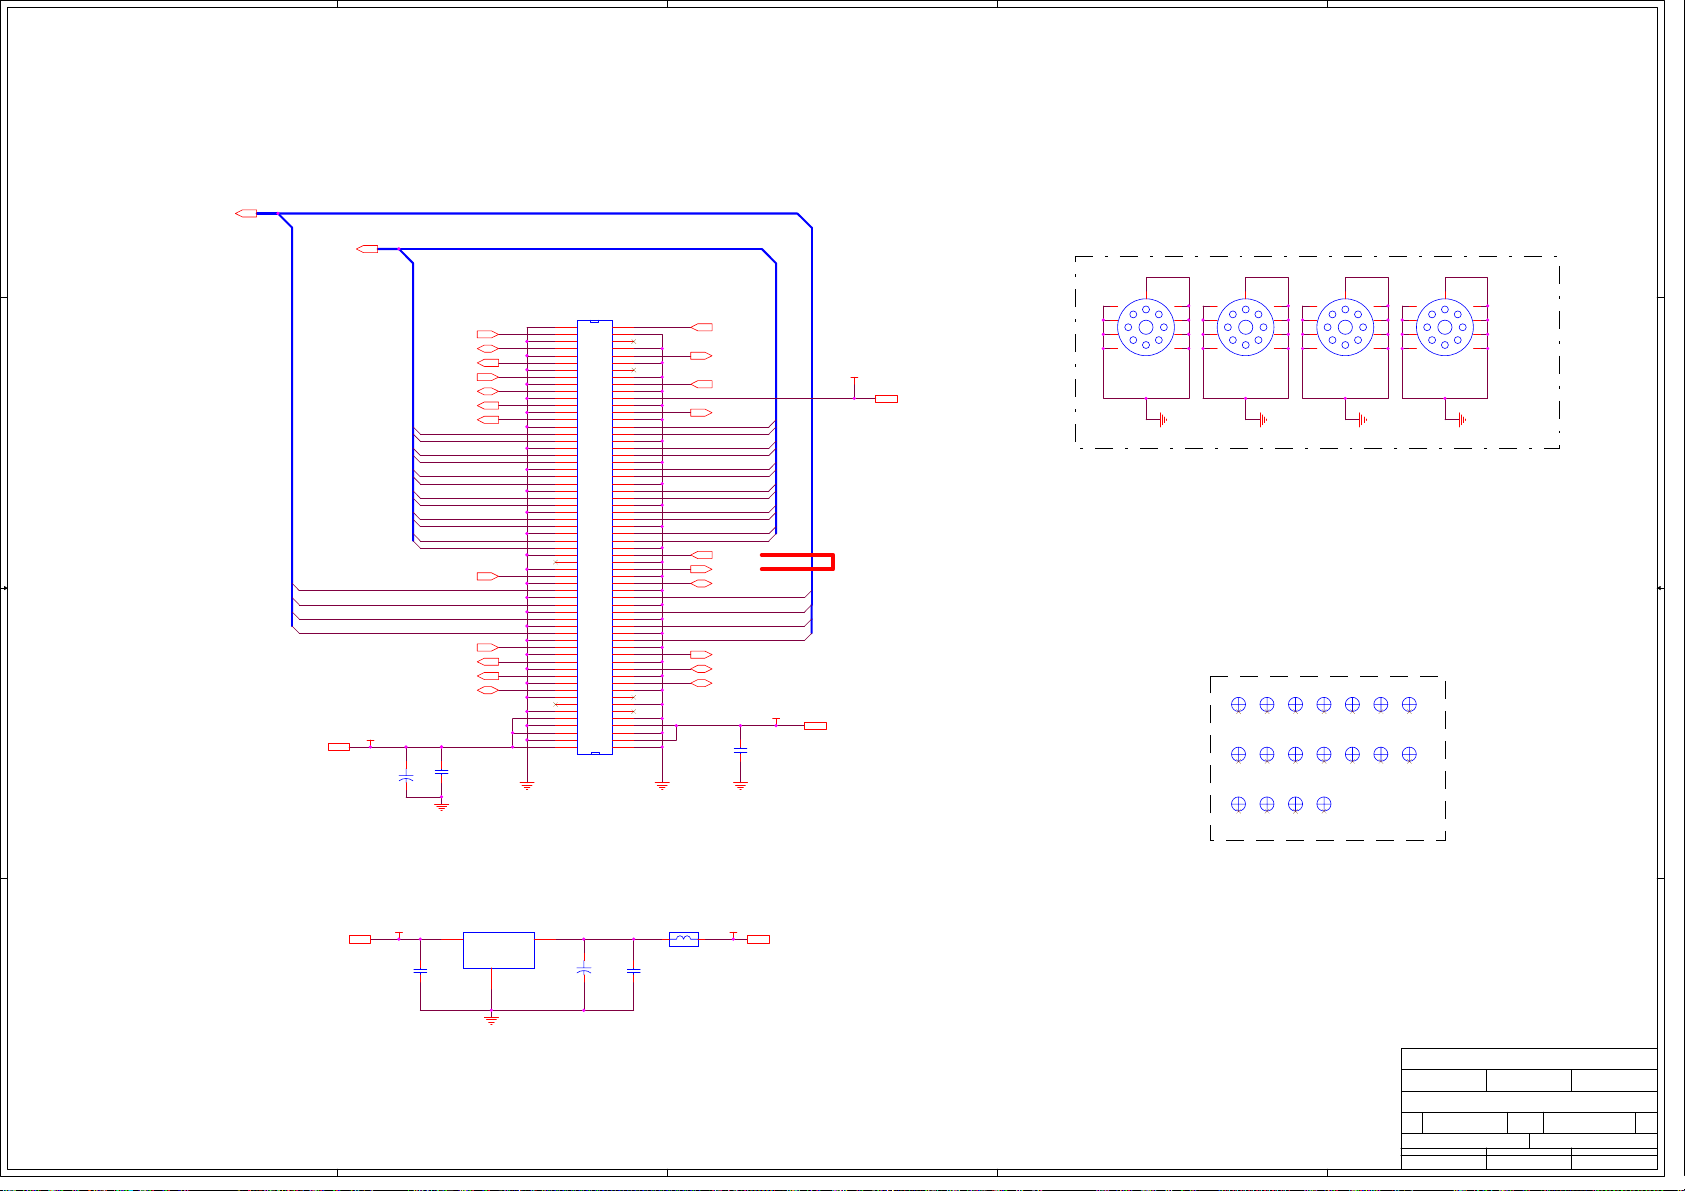
Task: Click ground symbol below connector's right pin column
Action: (661, 786)
